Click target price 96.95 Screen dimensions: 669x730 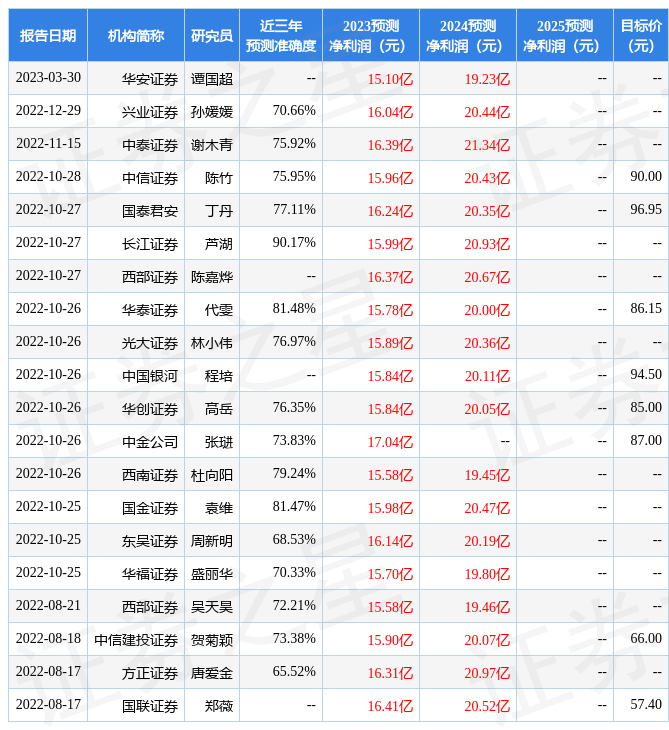[x=646, y=210]
